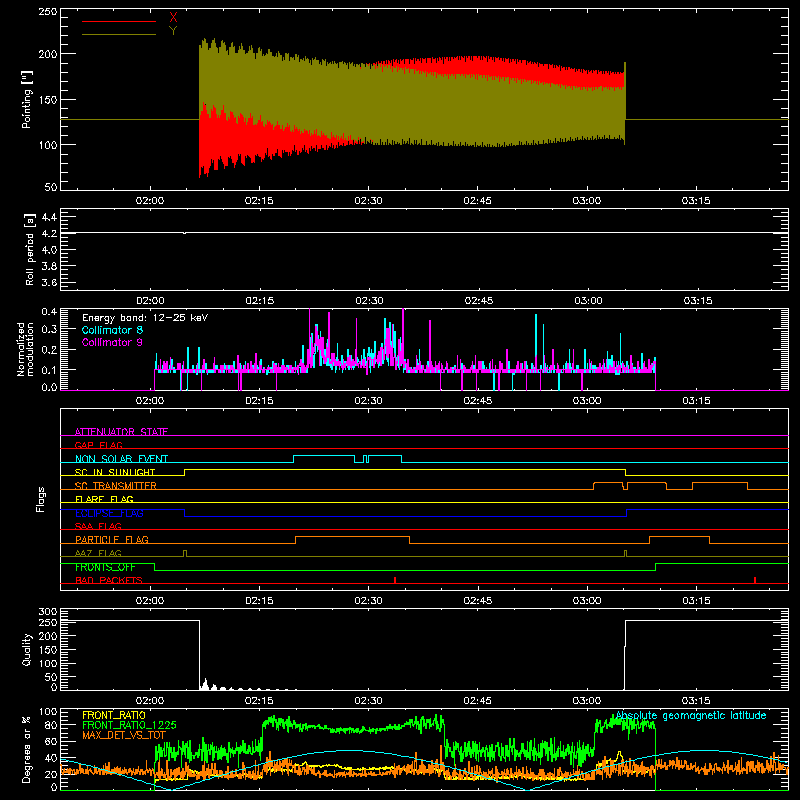800x800 pixels.
Task: Click 03:15 tick under roll period plot
Action: [x=697, y=301]
